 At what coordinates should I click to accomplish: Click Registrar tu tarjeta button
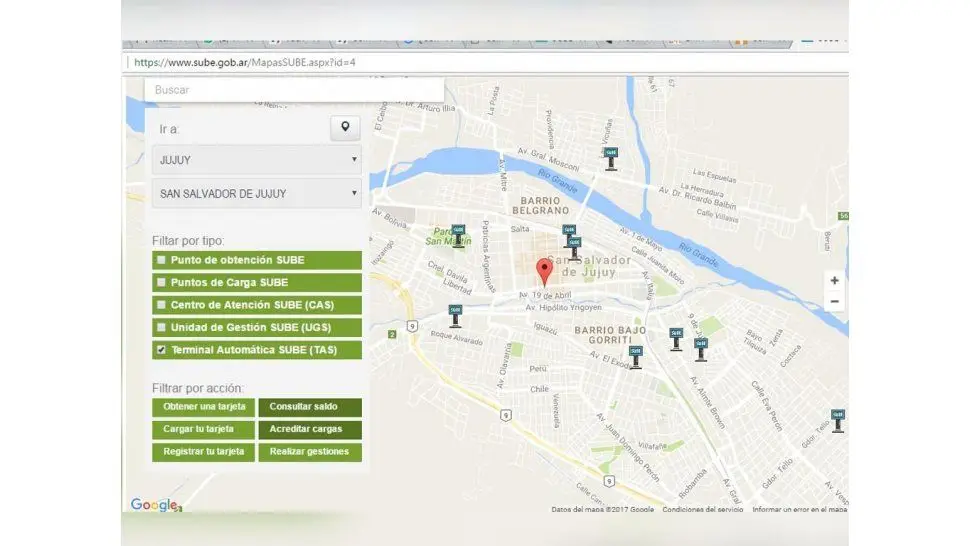click(204, 451)
